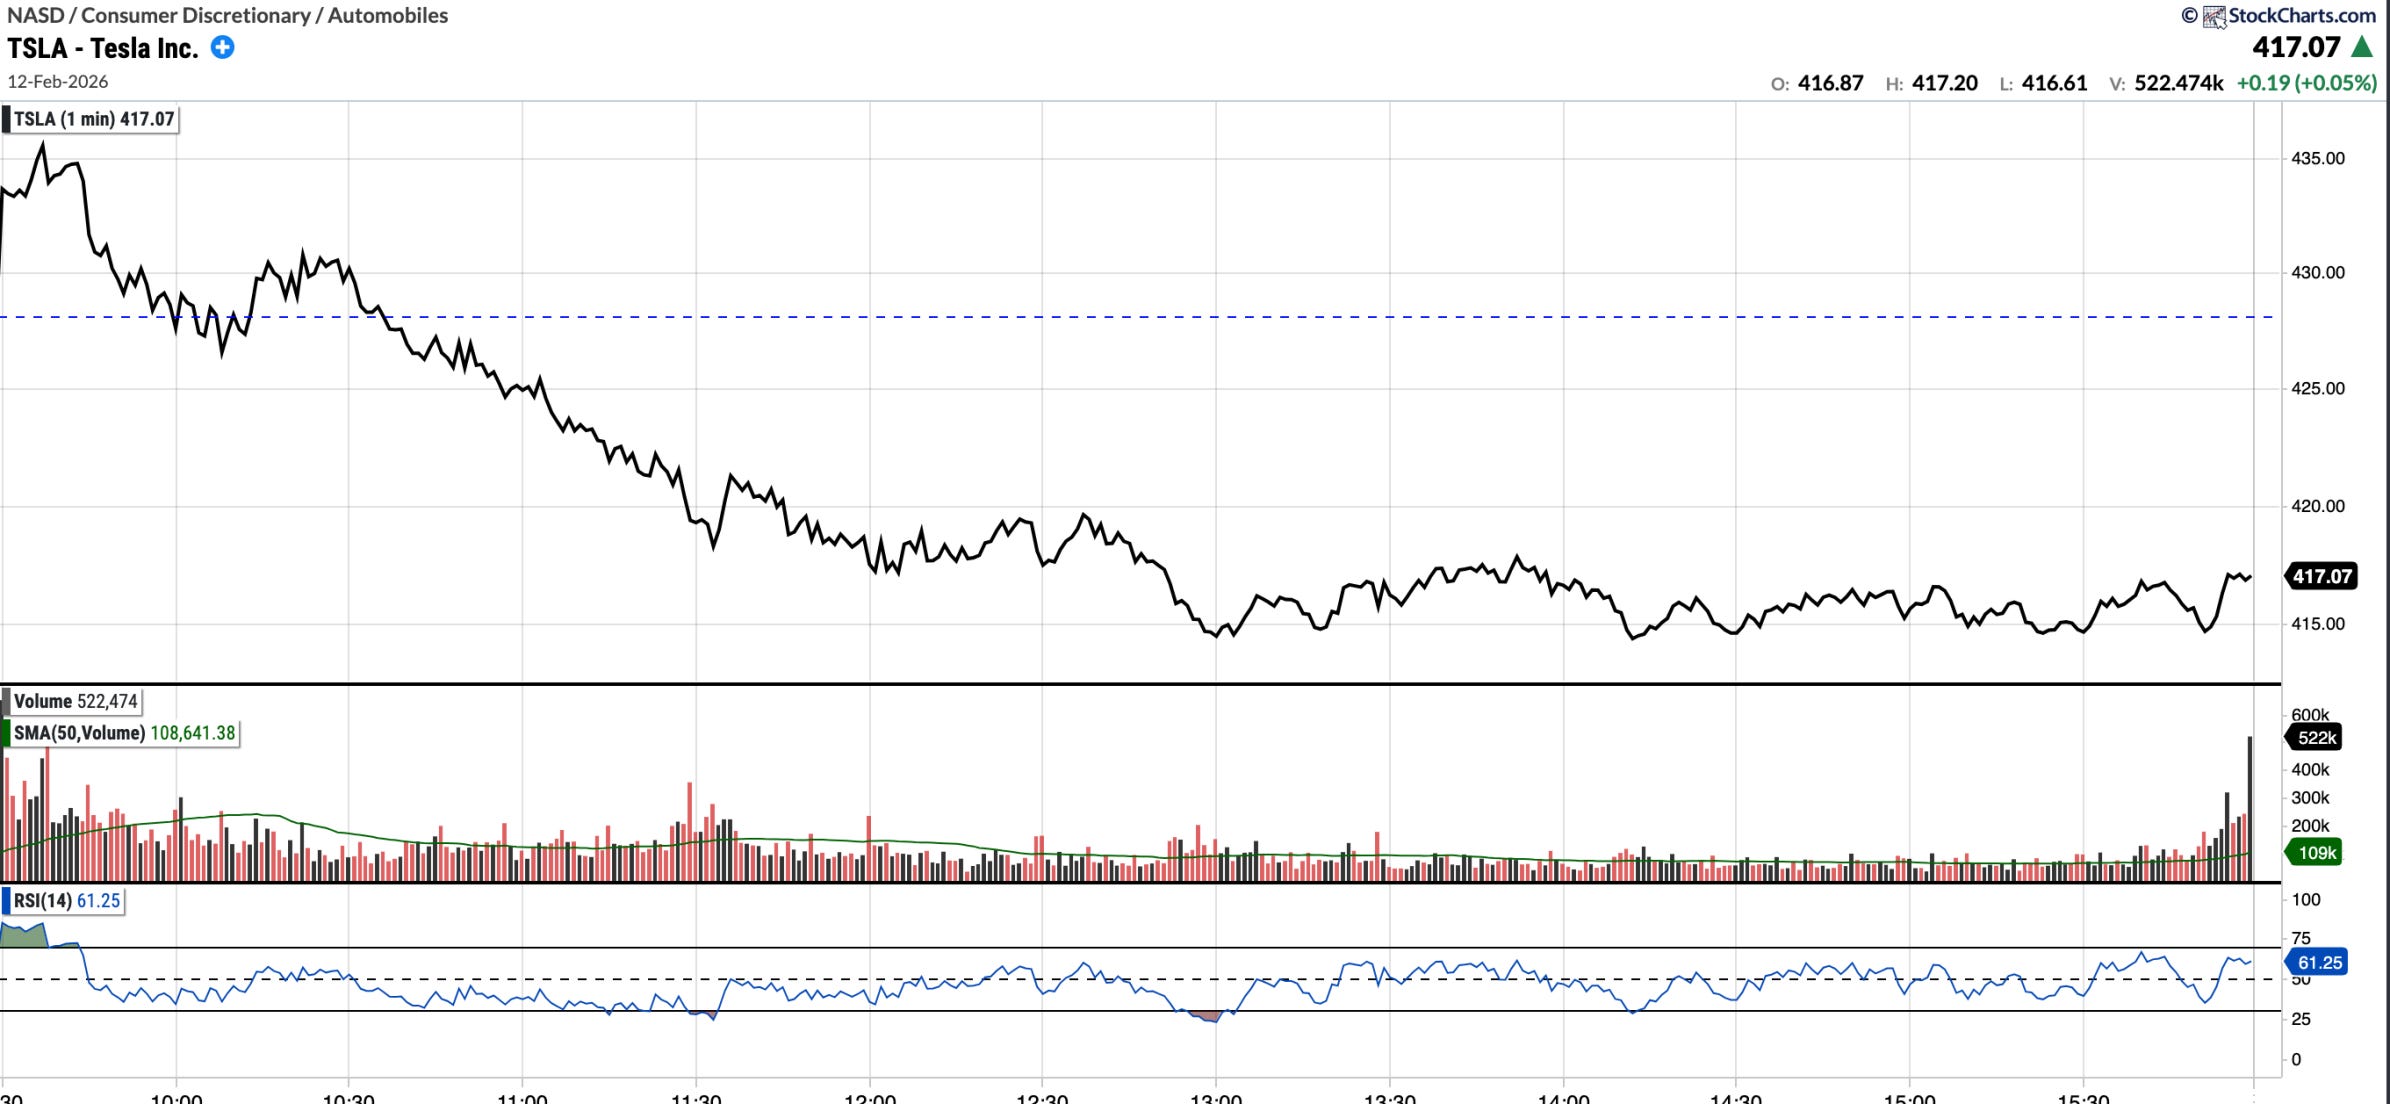Viewport: 2390px width, 1104px height.
Task: Click the TSLA (1 min) legend label
Action: [94, 119]
